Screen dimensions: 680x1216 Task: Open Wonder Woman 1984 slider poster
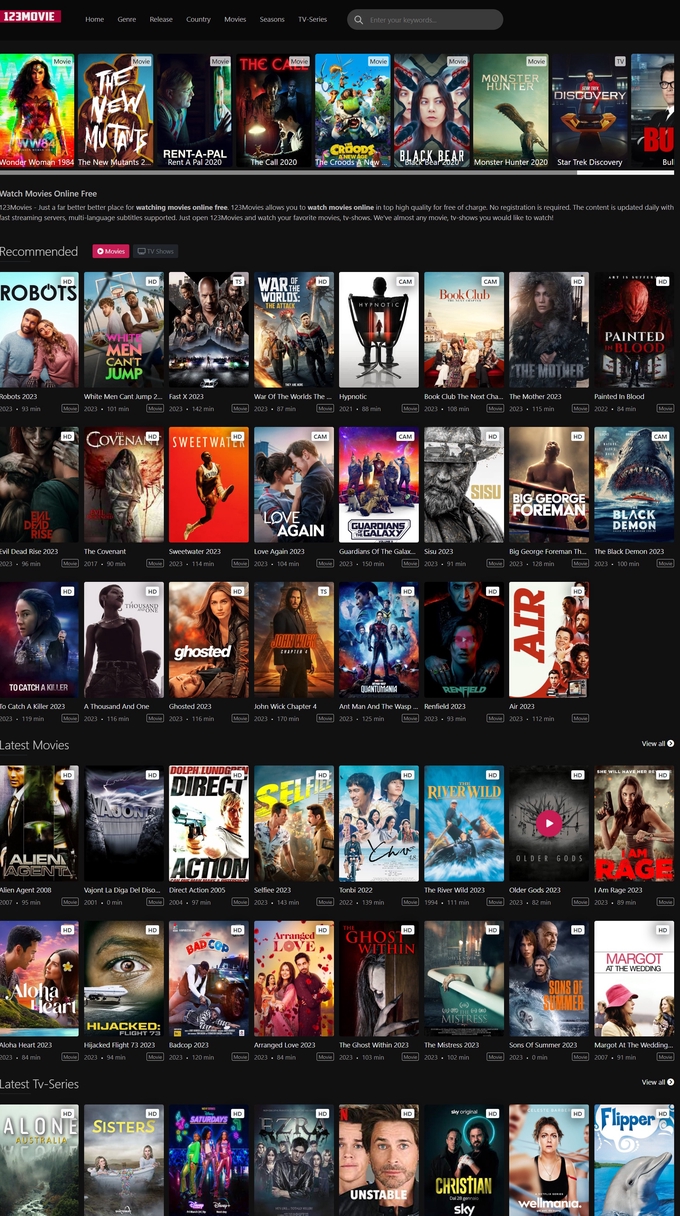tap(37, 110)
